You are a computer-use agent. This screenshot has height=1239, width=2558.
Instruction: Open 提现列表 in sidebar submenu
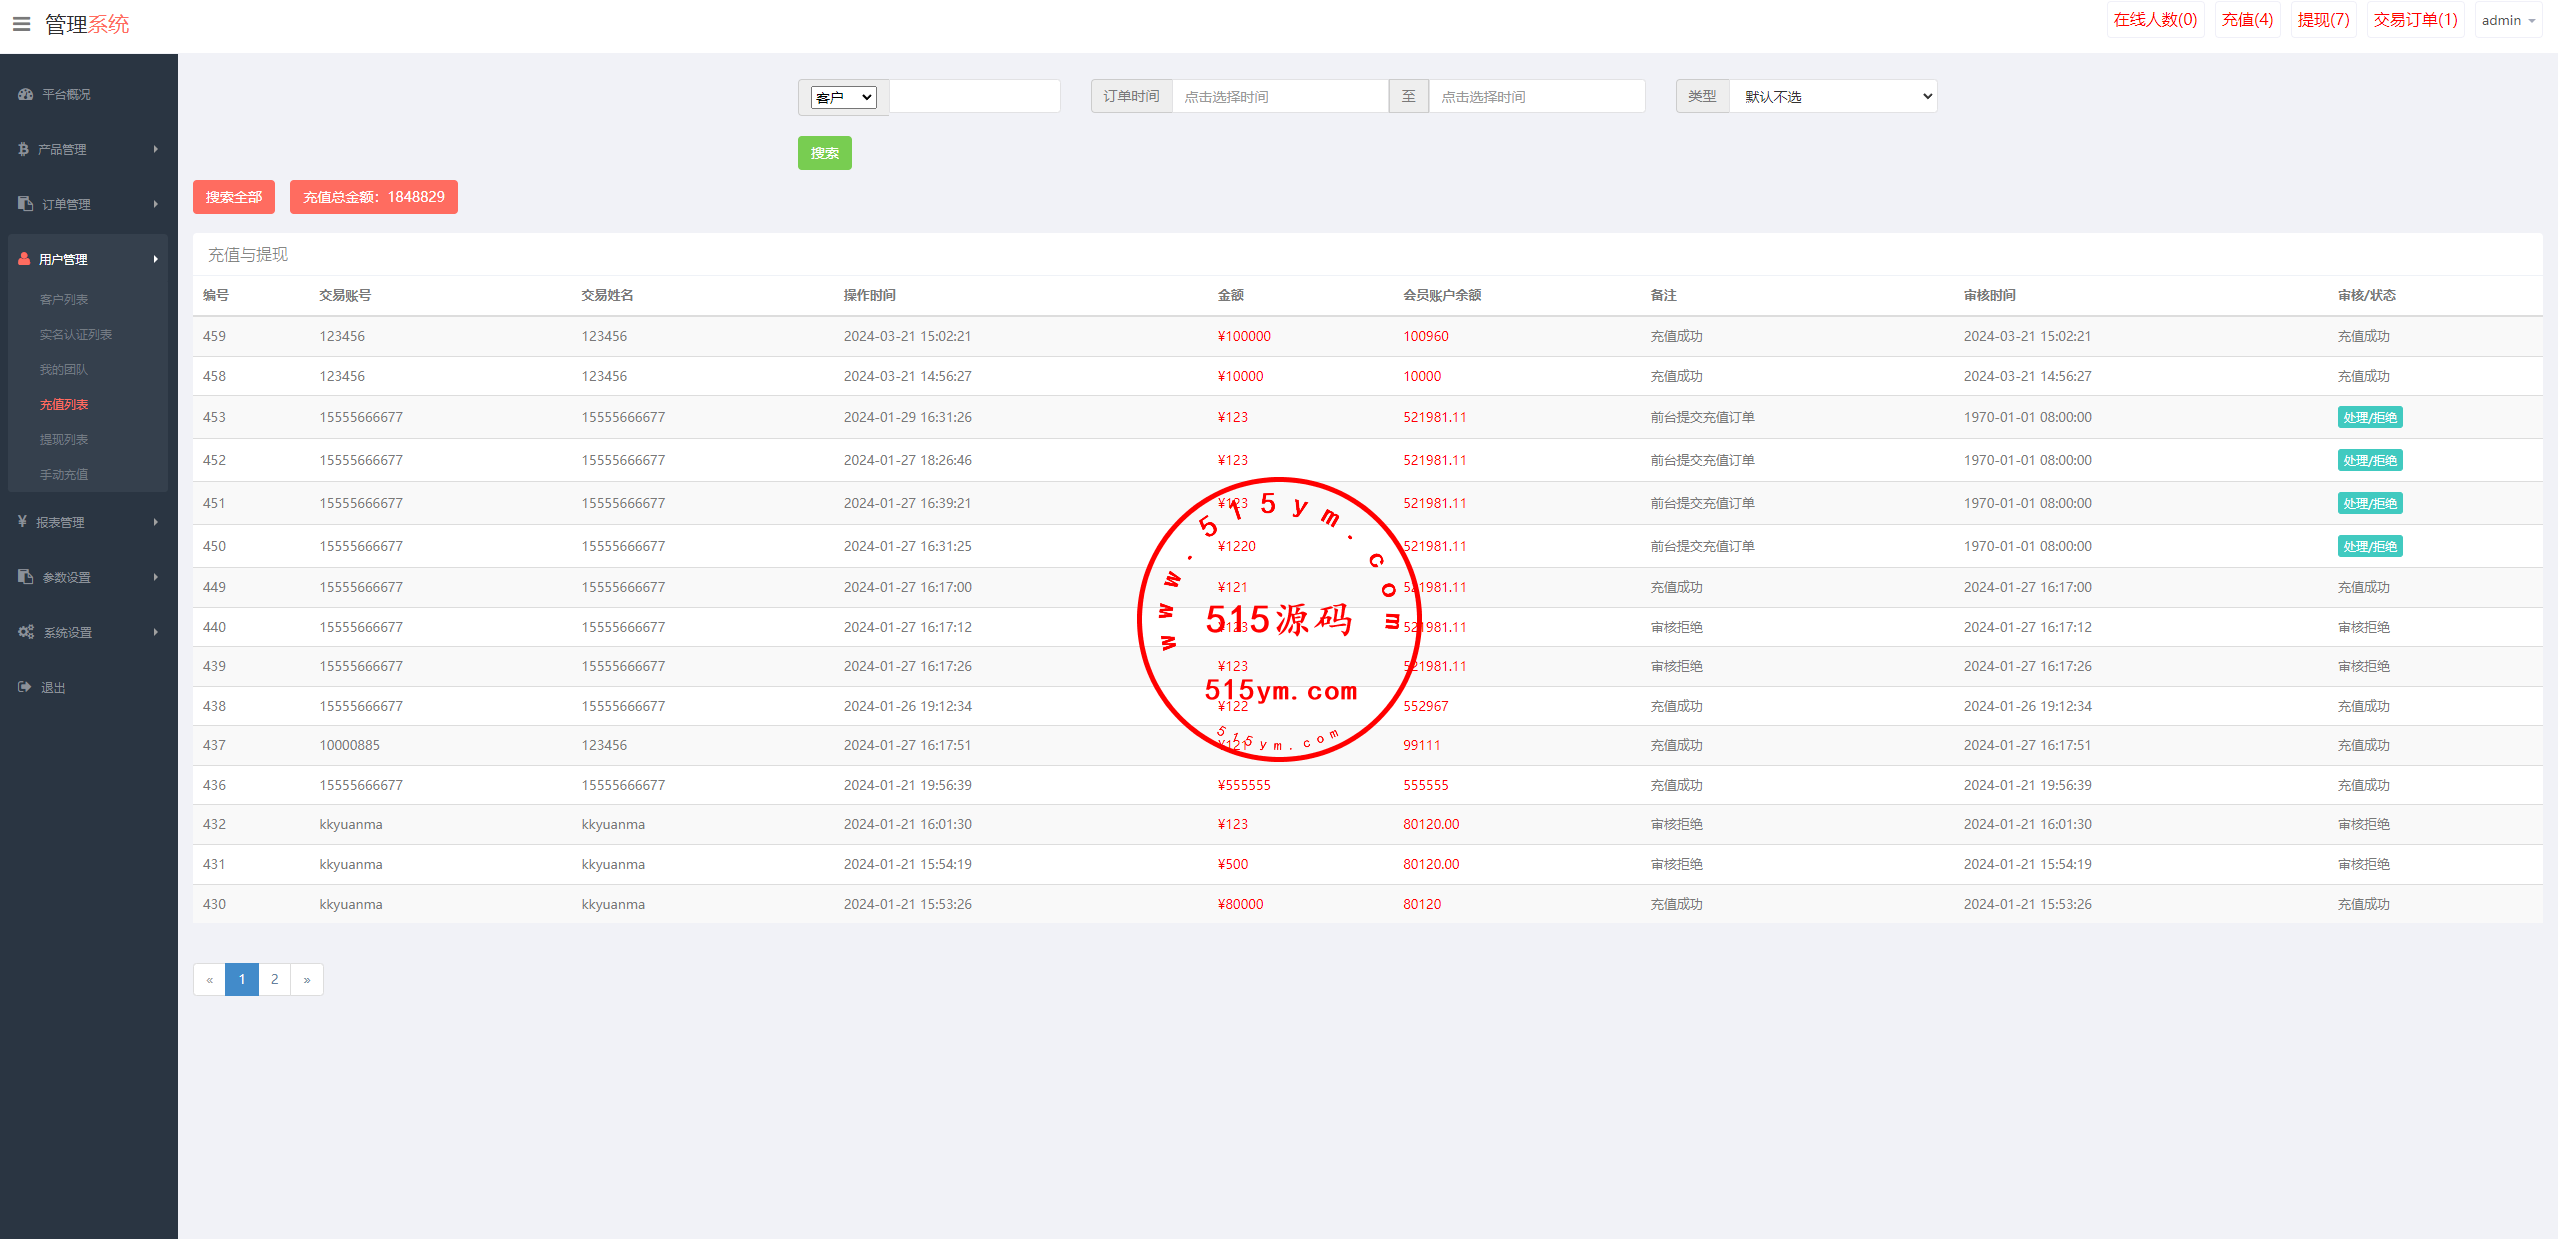[x=64, y=440]
